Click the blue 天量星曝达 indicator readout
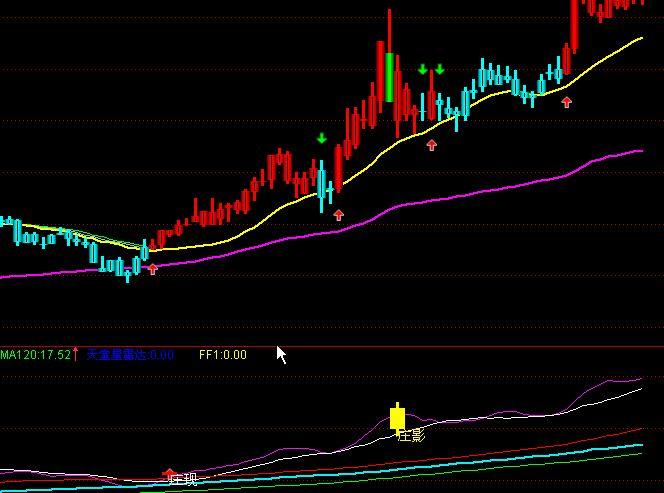Viewport: 664px width, 493px height. point(130,354)
